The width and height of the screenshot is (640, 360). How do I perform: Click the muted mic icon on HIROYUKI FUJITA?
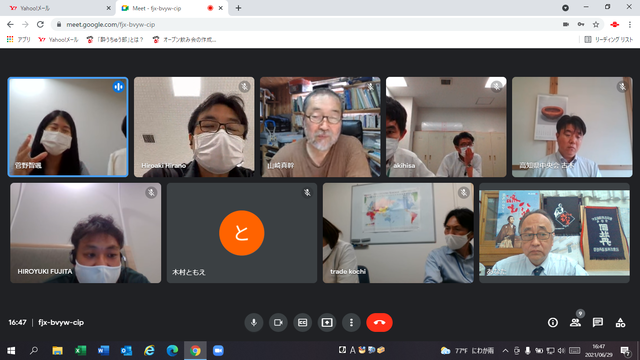[x=151, y=192]
